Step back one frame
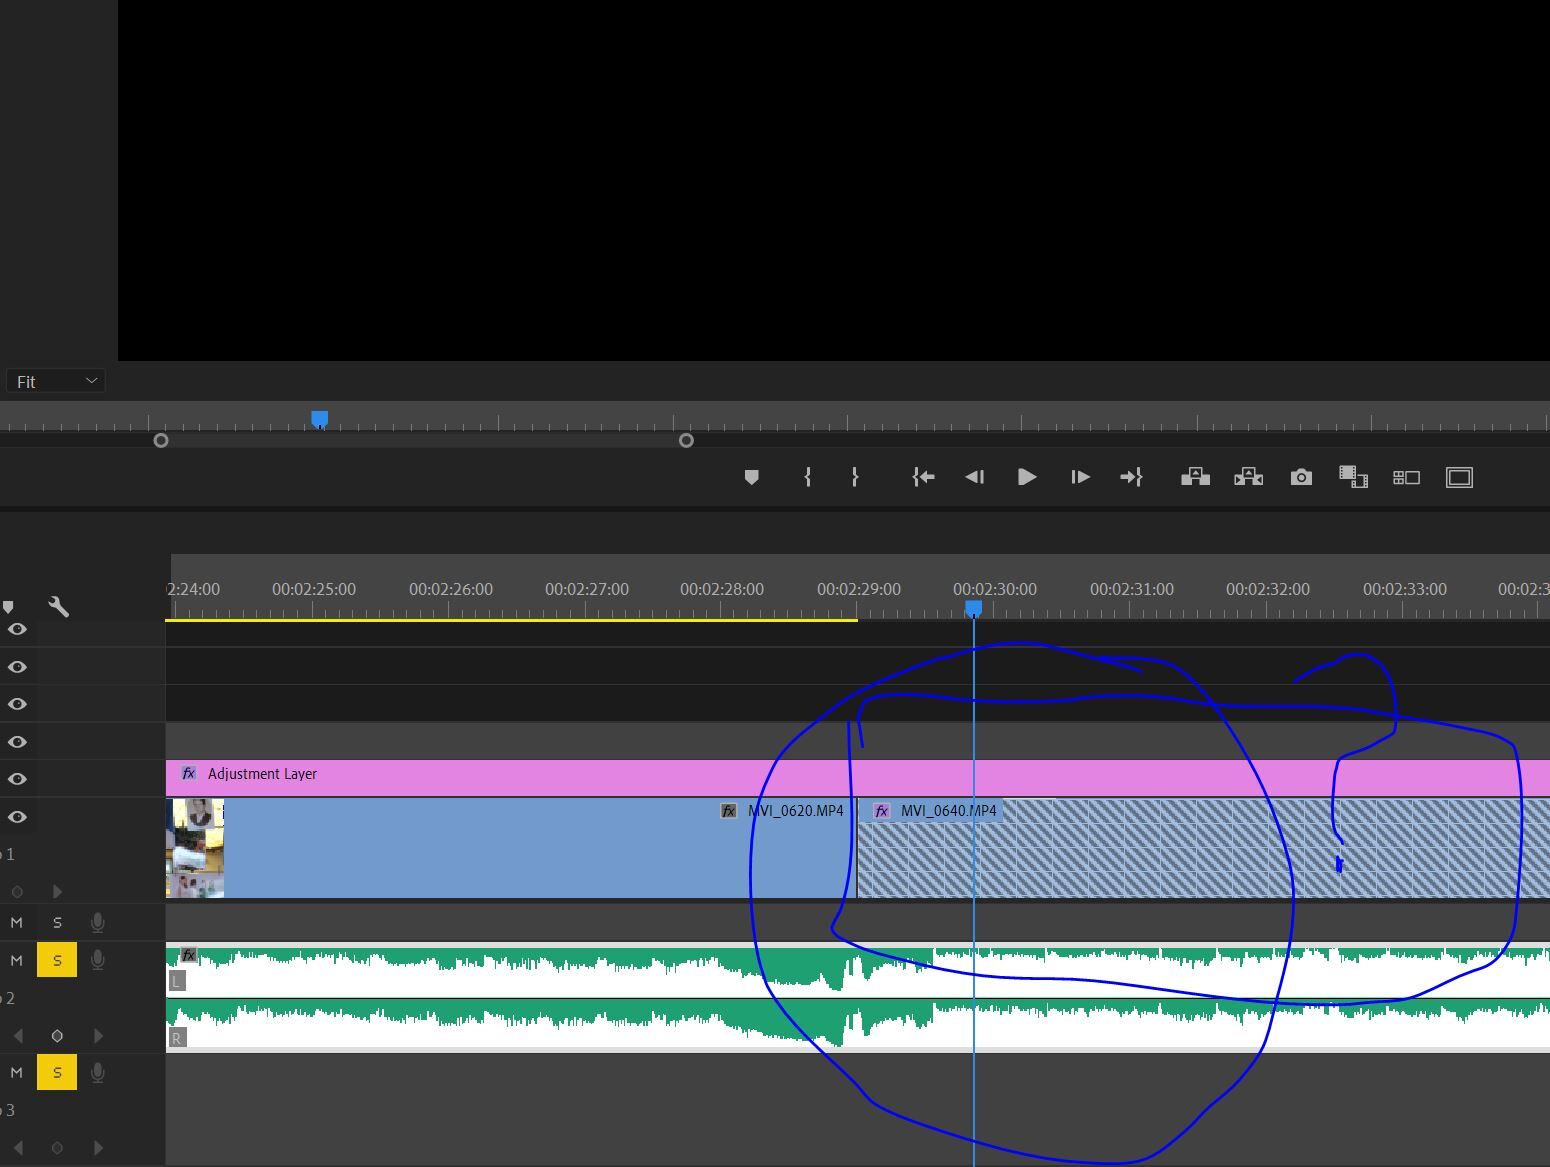This screenshot has width=1550, height=1167. click(x=975, y=477)
